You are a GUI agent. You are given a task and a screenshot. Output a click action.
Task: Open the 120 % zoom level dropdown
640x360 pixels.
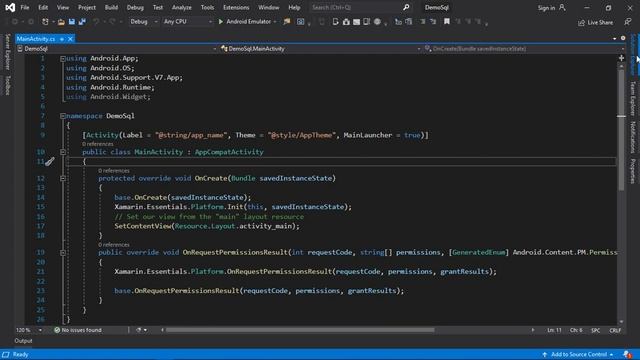pos(29,330)
